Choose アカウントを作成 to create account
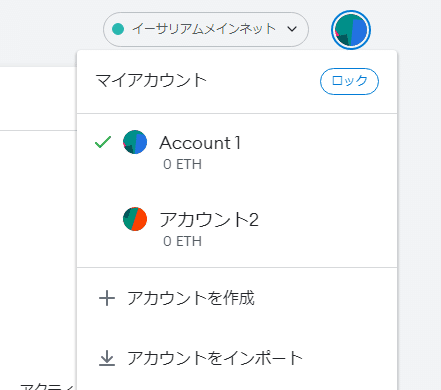Screen dimensions: 441x390 237,298
